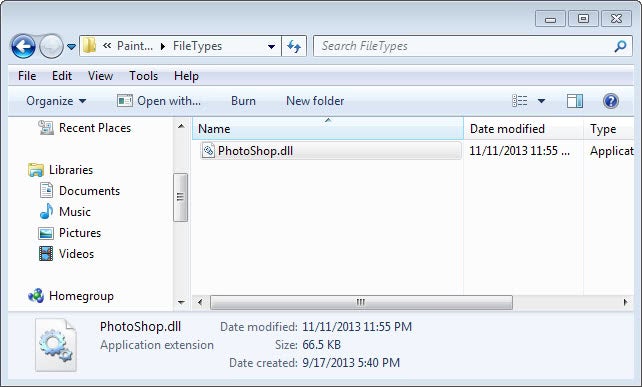Select Libraries in the navigation pane
The image size is (642, 387).
click(x=71, y=170)
